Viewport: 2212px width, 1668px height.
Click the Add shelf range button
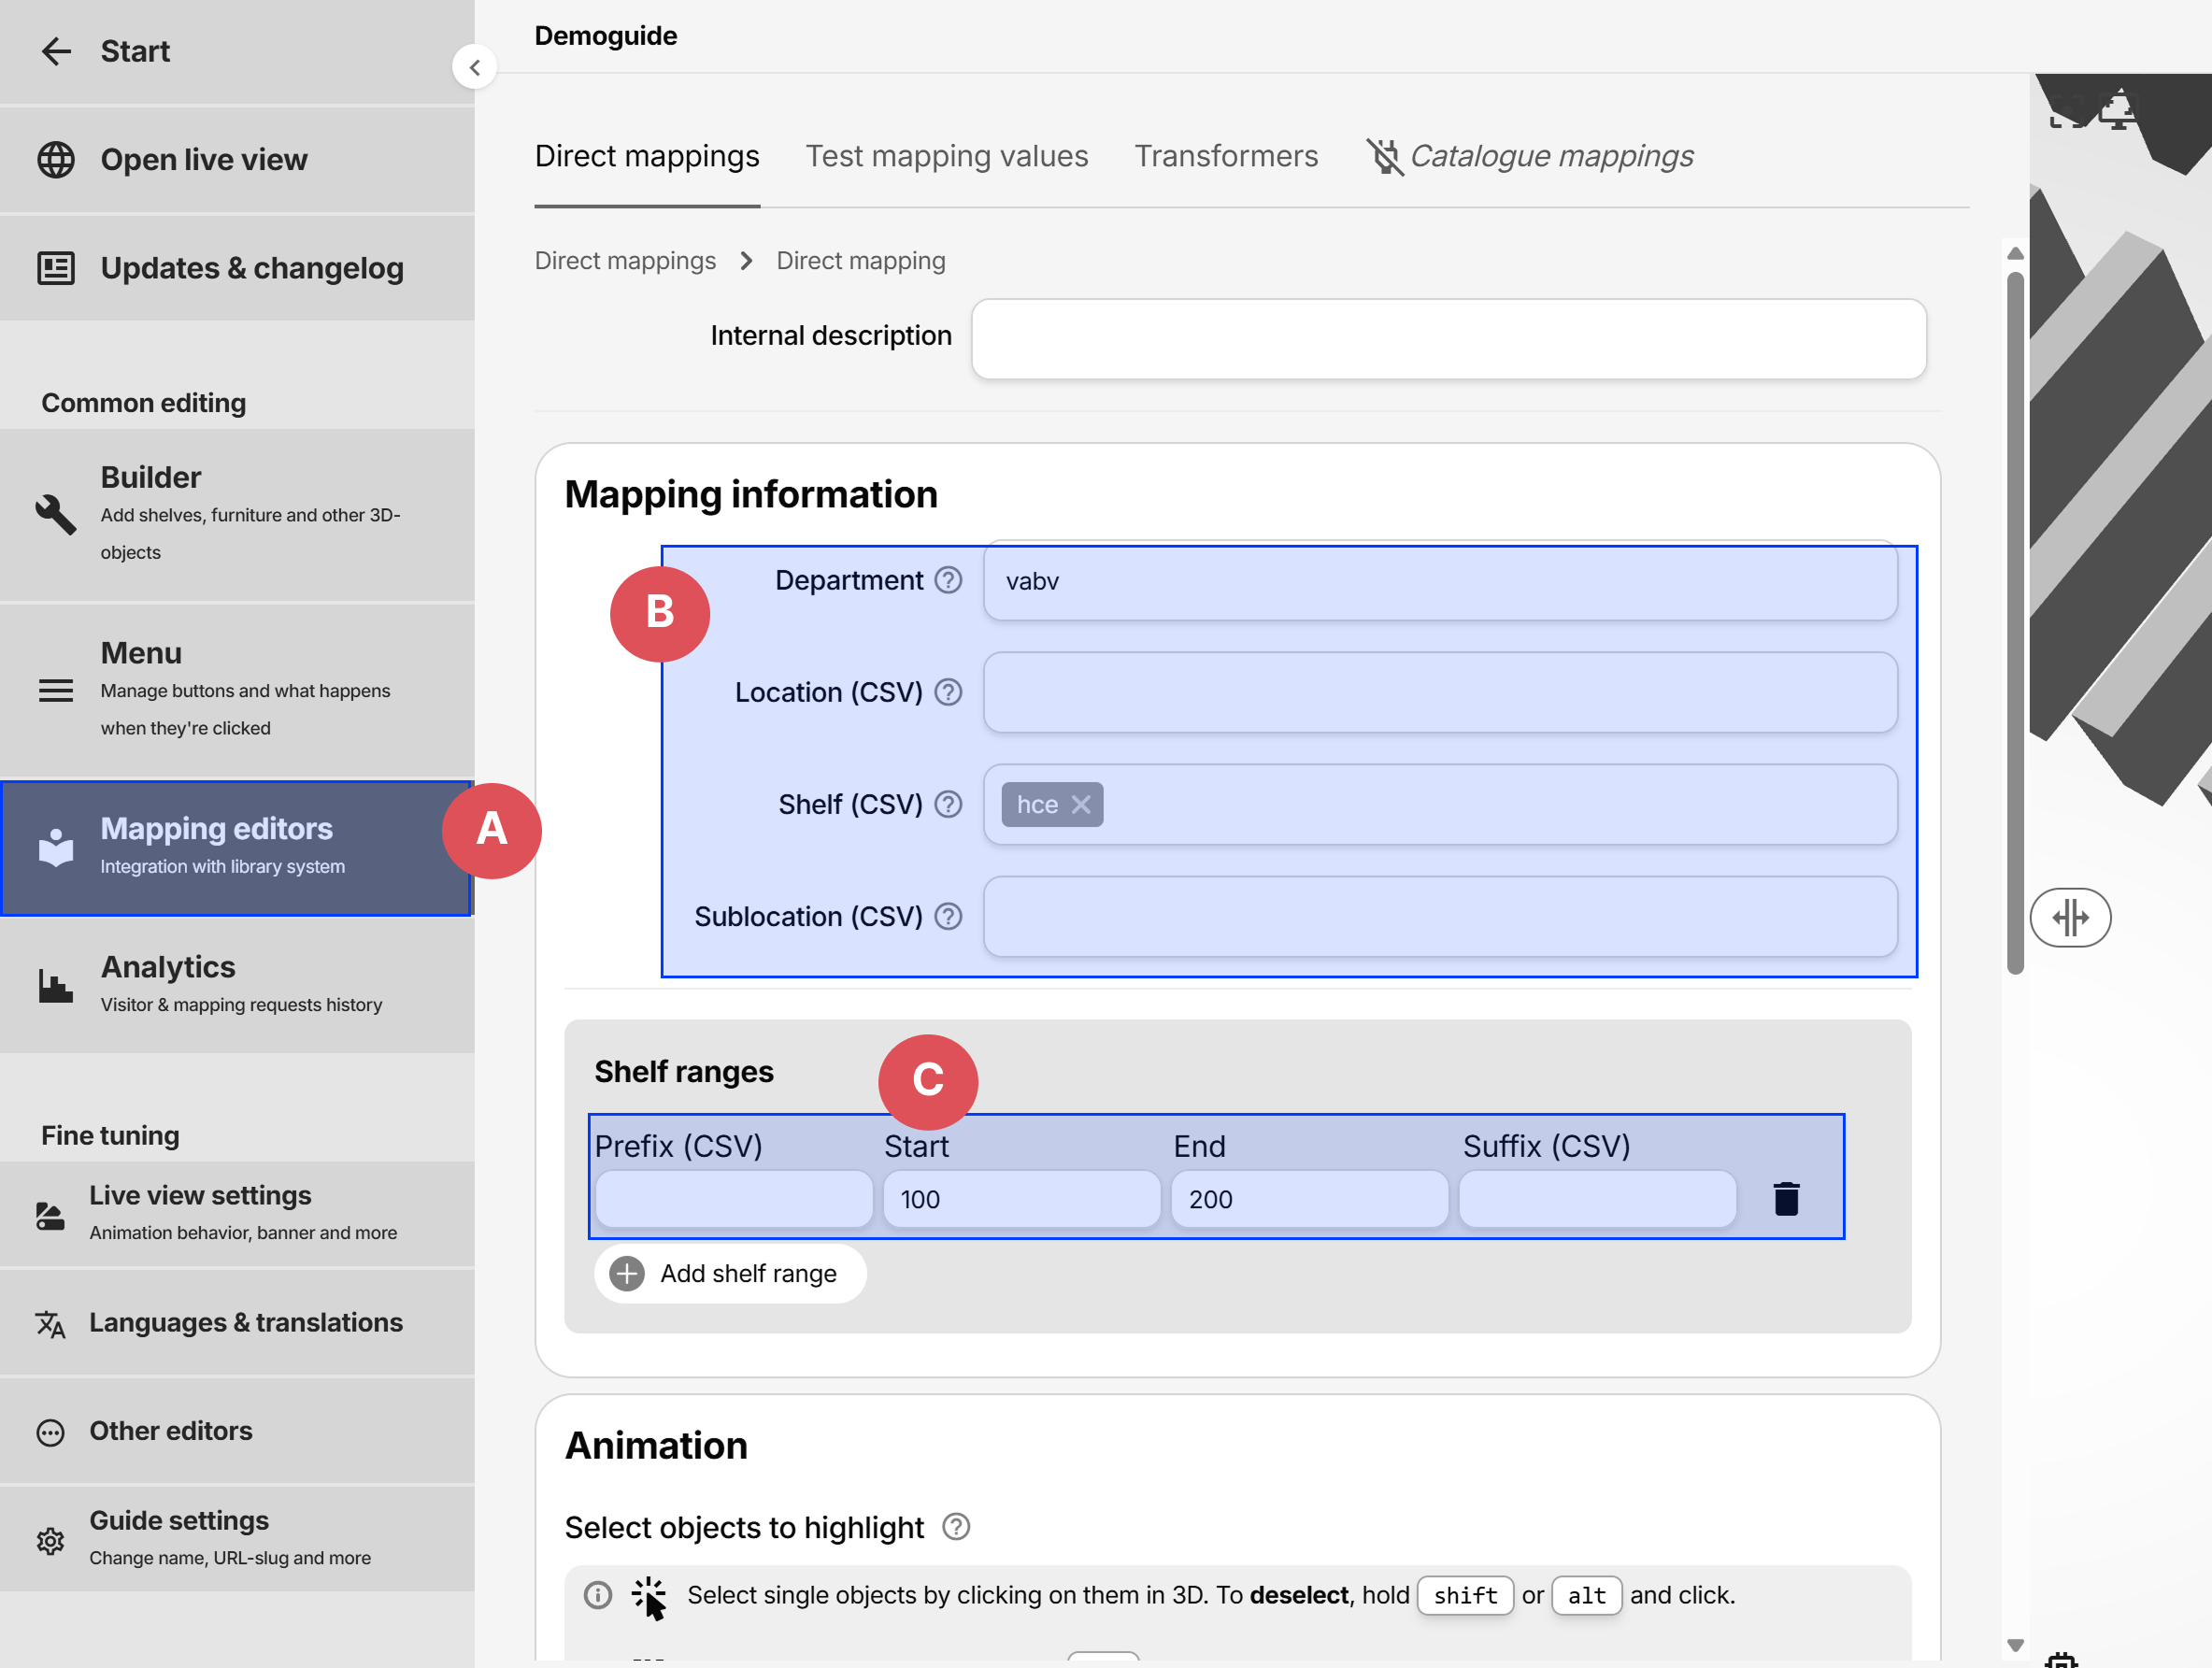[729, 1273]
